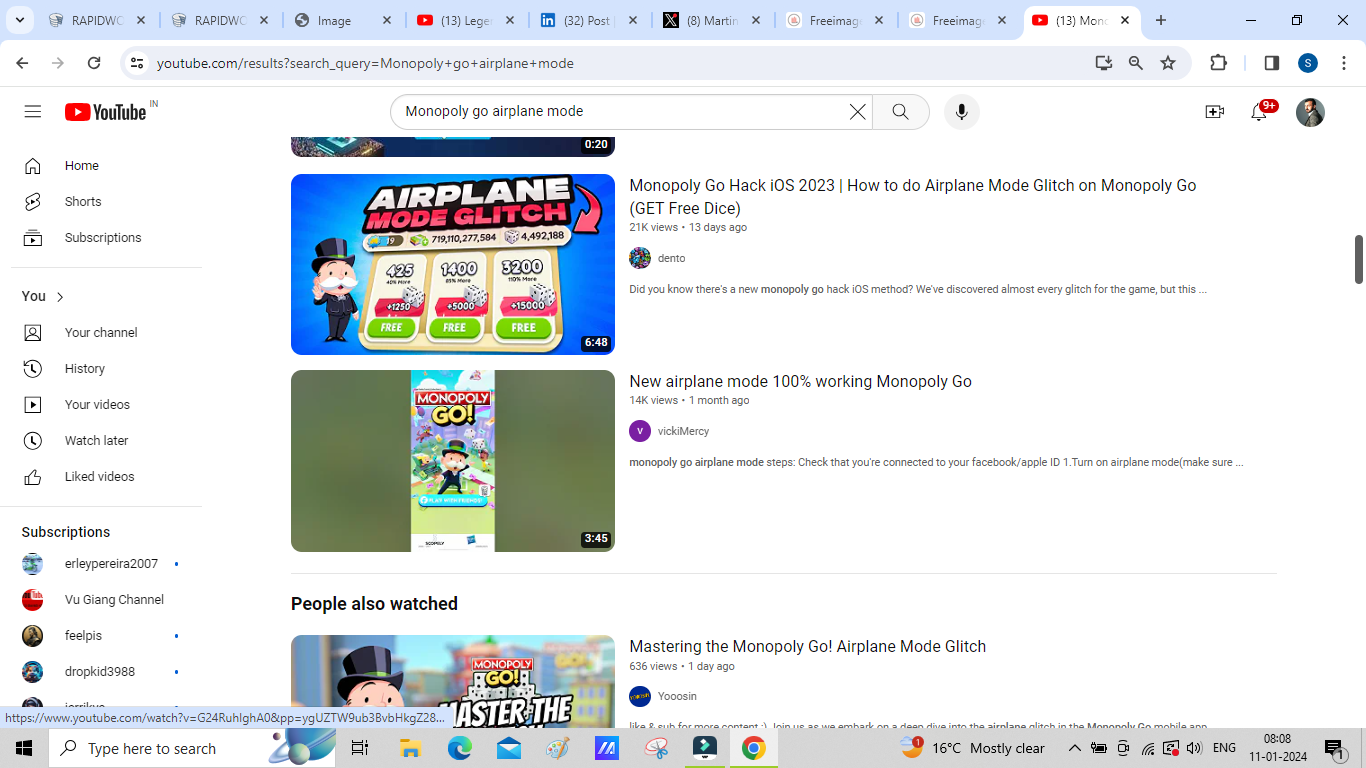Open New airplane mode 100% working title

pyautogui.click(x=800, y=382)
